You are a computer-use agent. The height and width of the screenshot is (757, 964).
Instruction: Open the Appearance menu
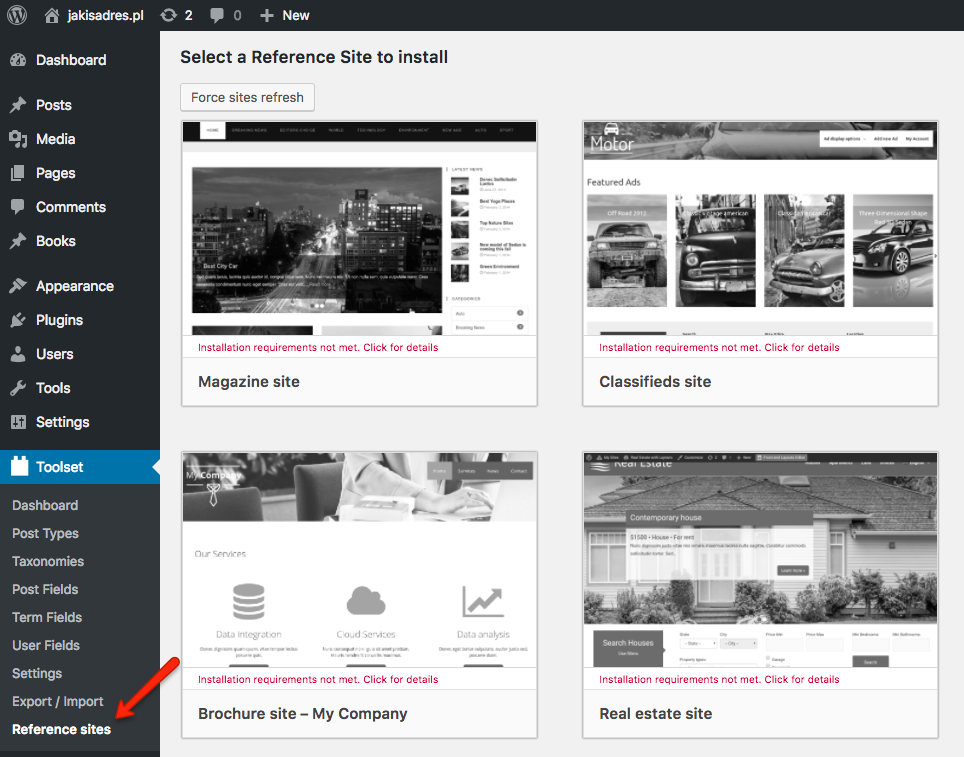(x=74, y=287)
